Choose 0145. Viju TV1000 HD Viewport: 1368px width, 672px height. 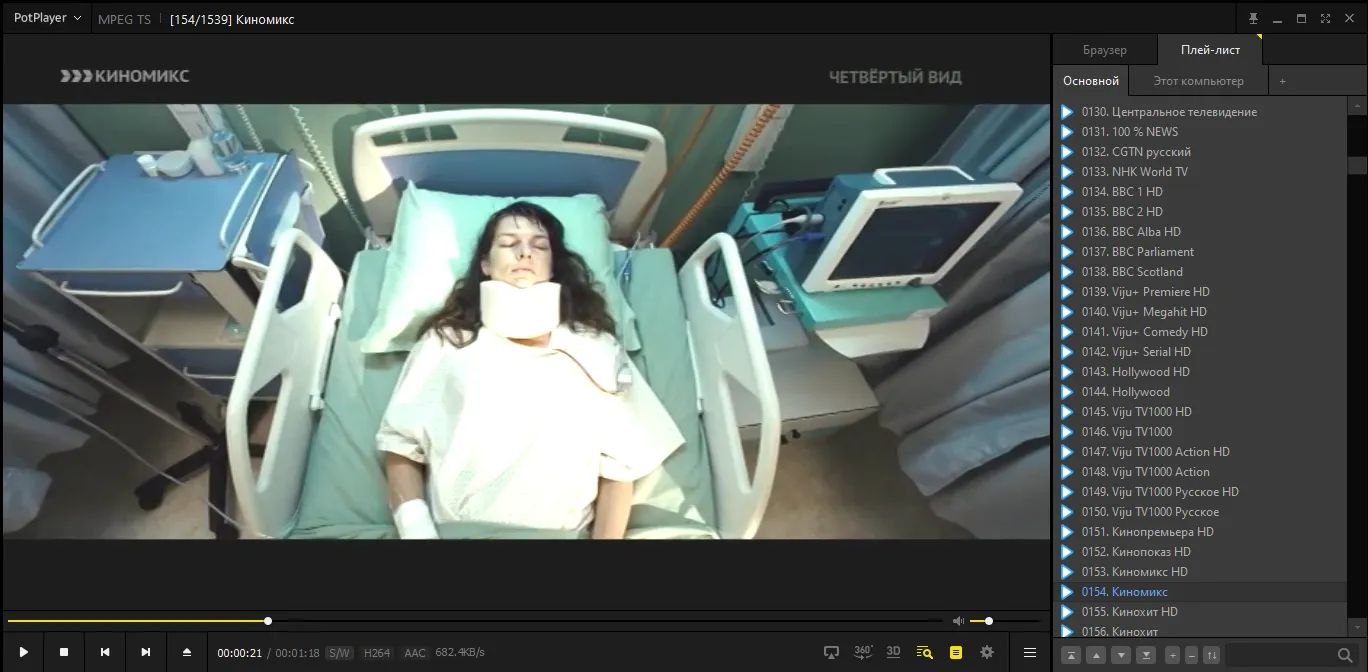coord(1202,412)
